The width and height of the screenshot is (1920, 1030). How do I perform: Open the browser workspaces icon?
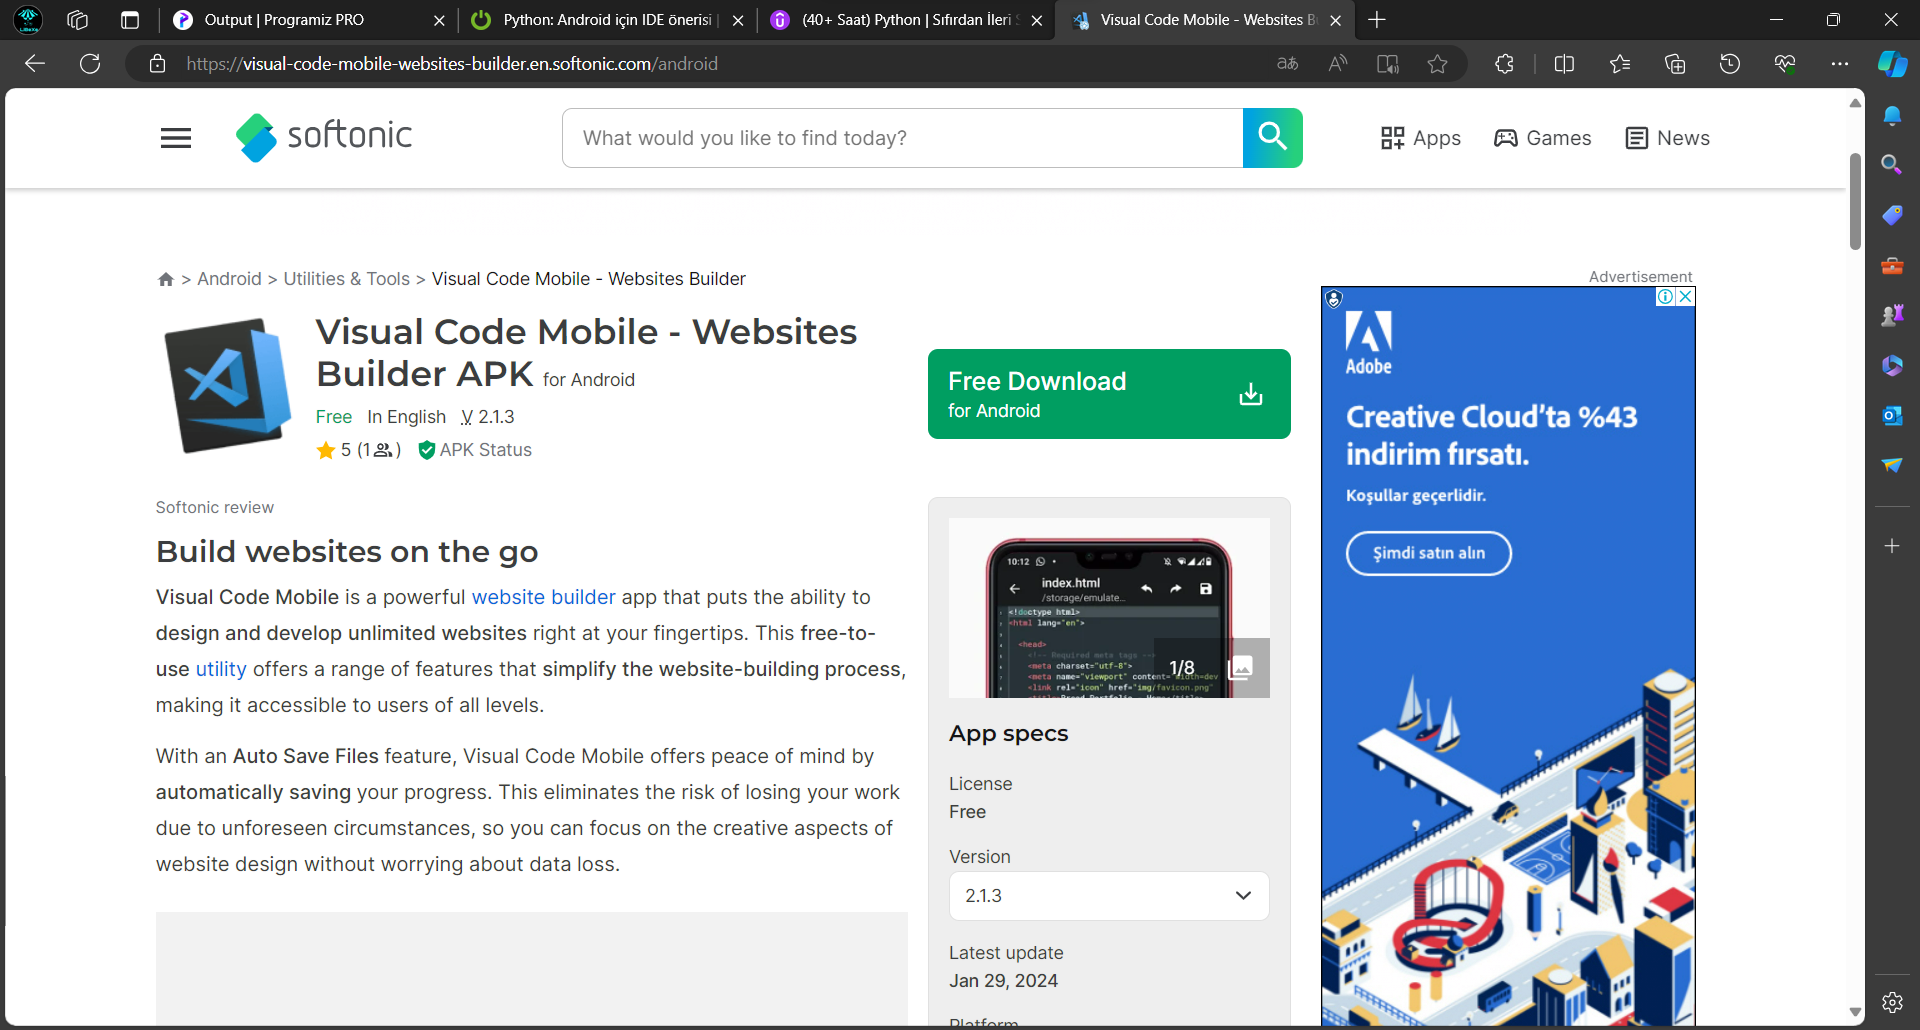coord(78,20)
